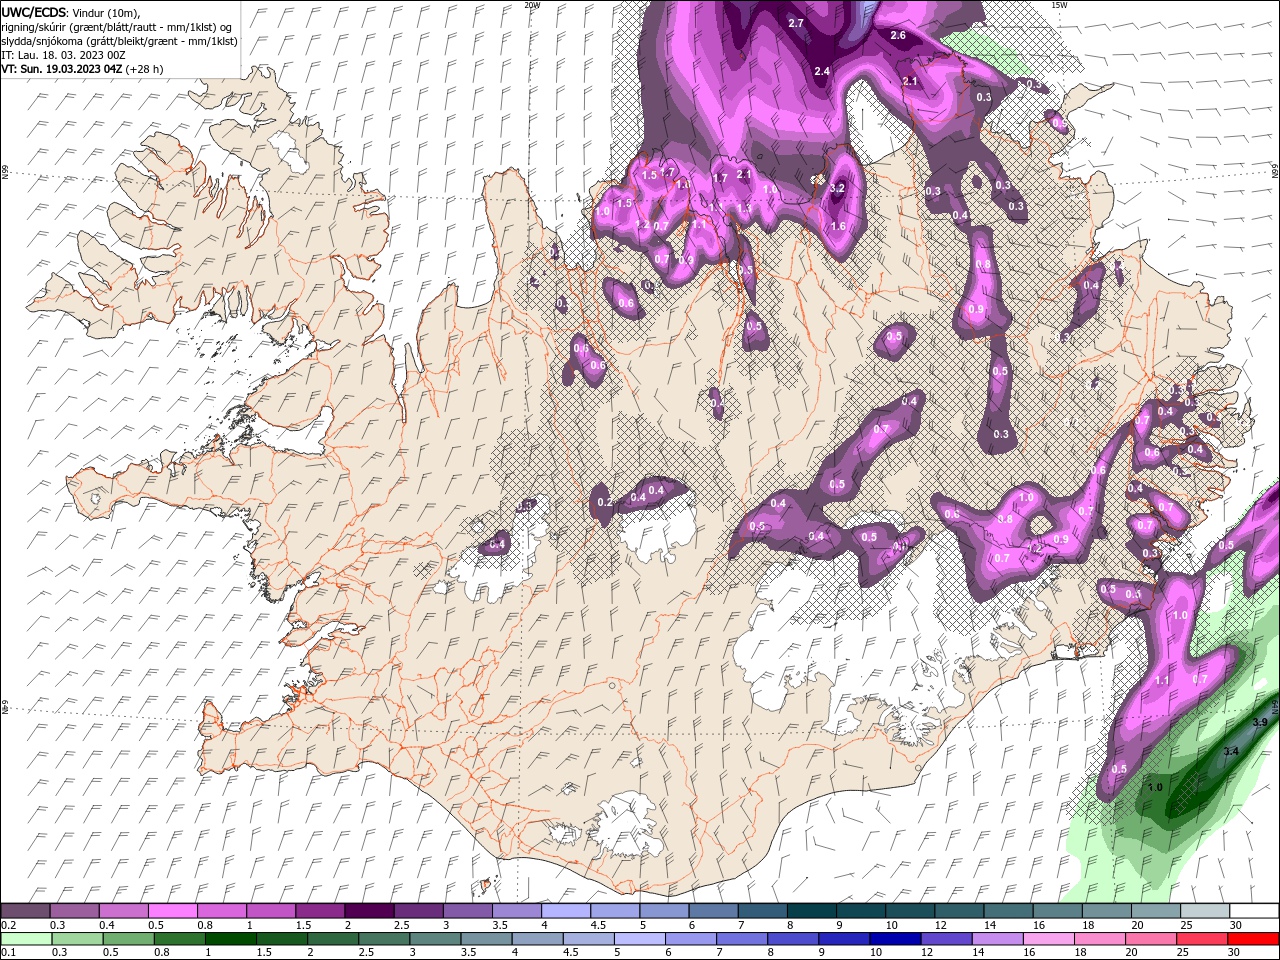The width and height of the screenshot is (1280, 960).
Task: Click the 20W longitude label
Action: click(x=532, y=5)
